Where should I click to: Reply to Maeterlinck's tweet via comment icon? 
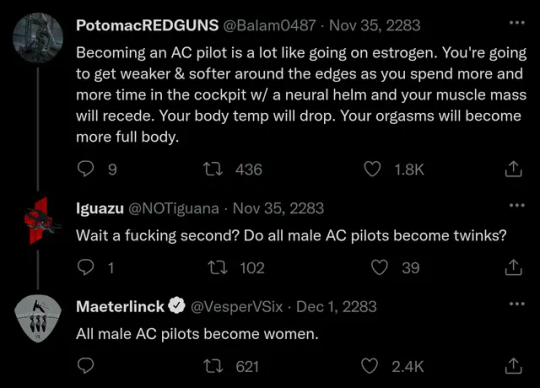pos(85,366)
